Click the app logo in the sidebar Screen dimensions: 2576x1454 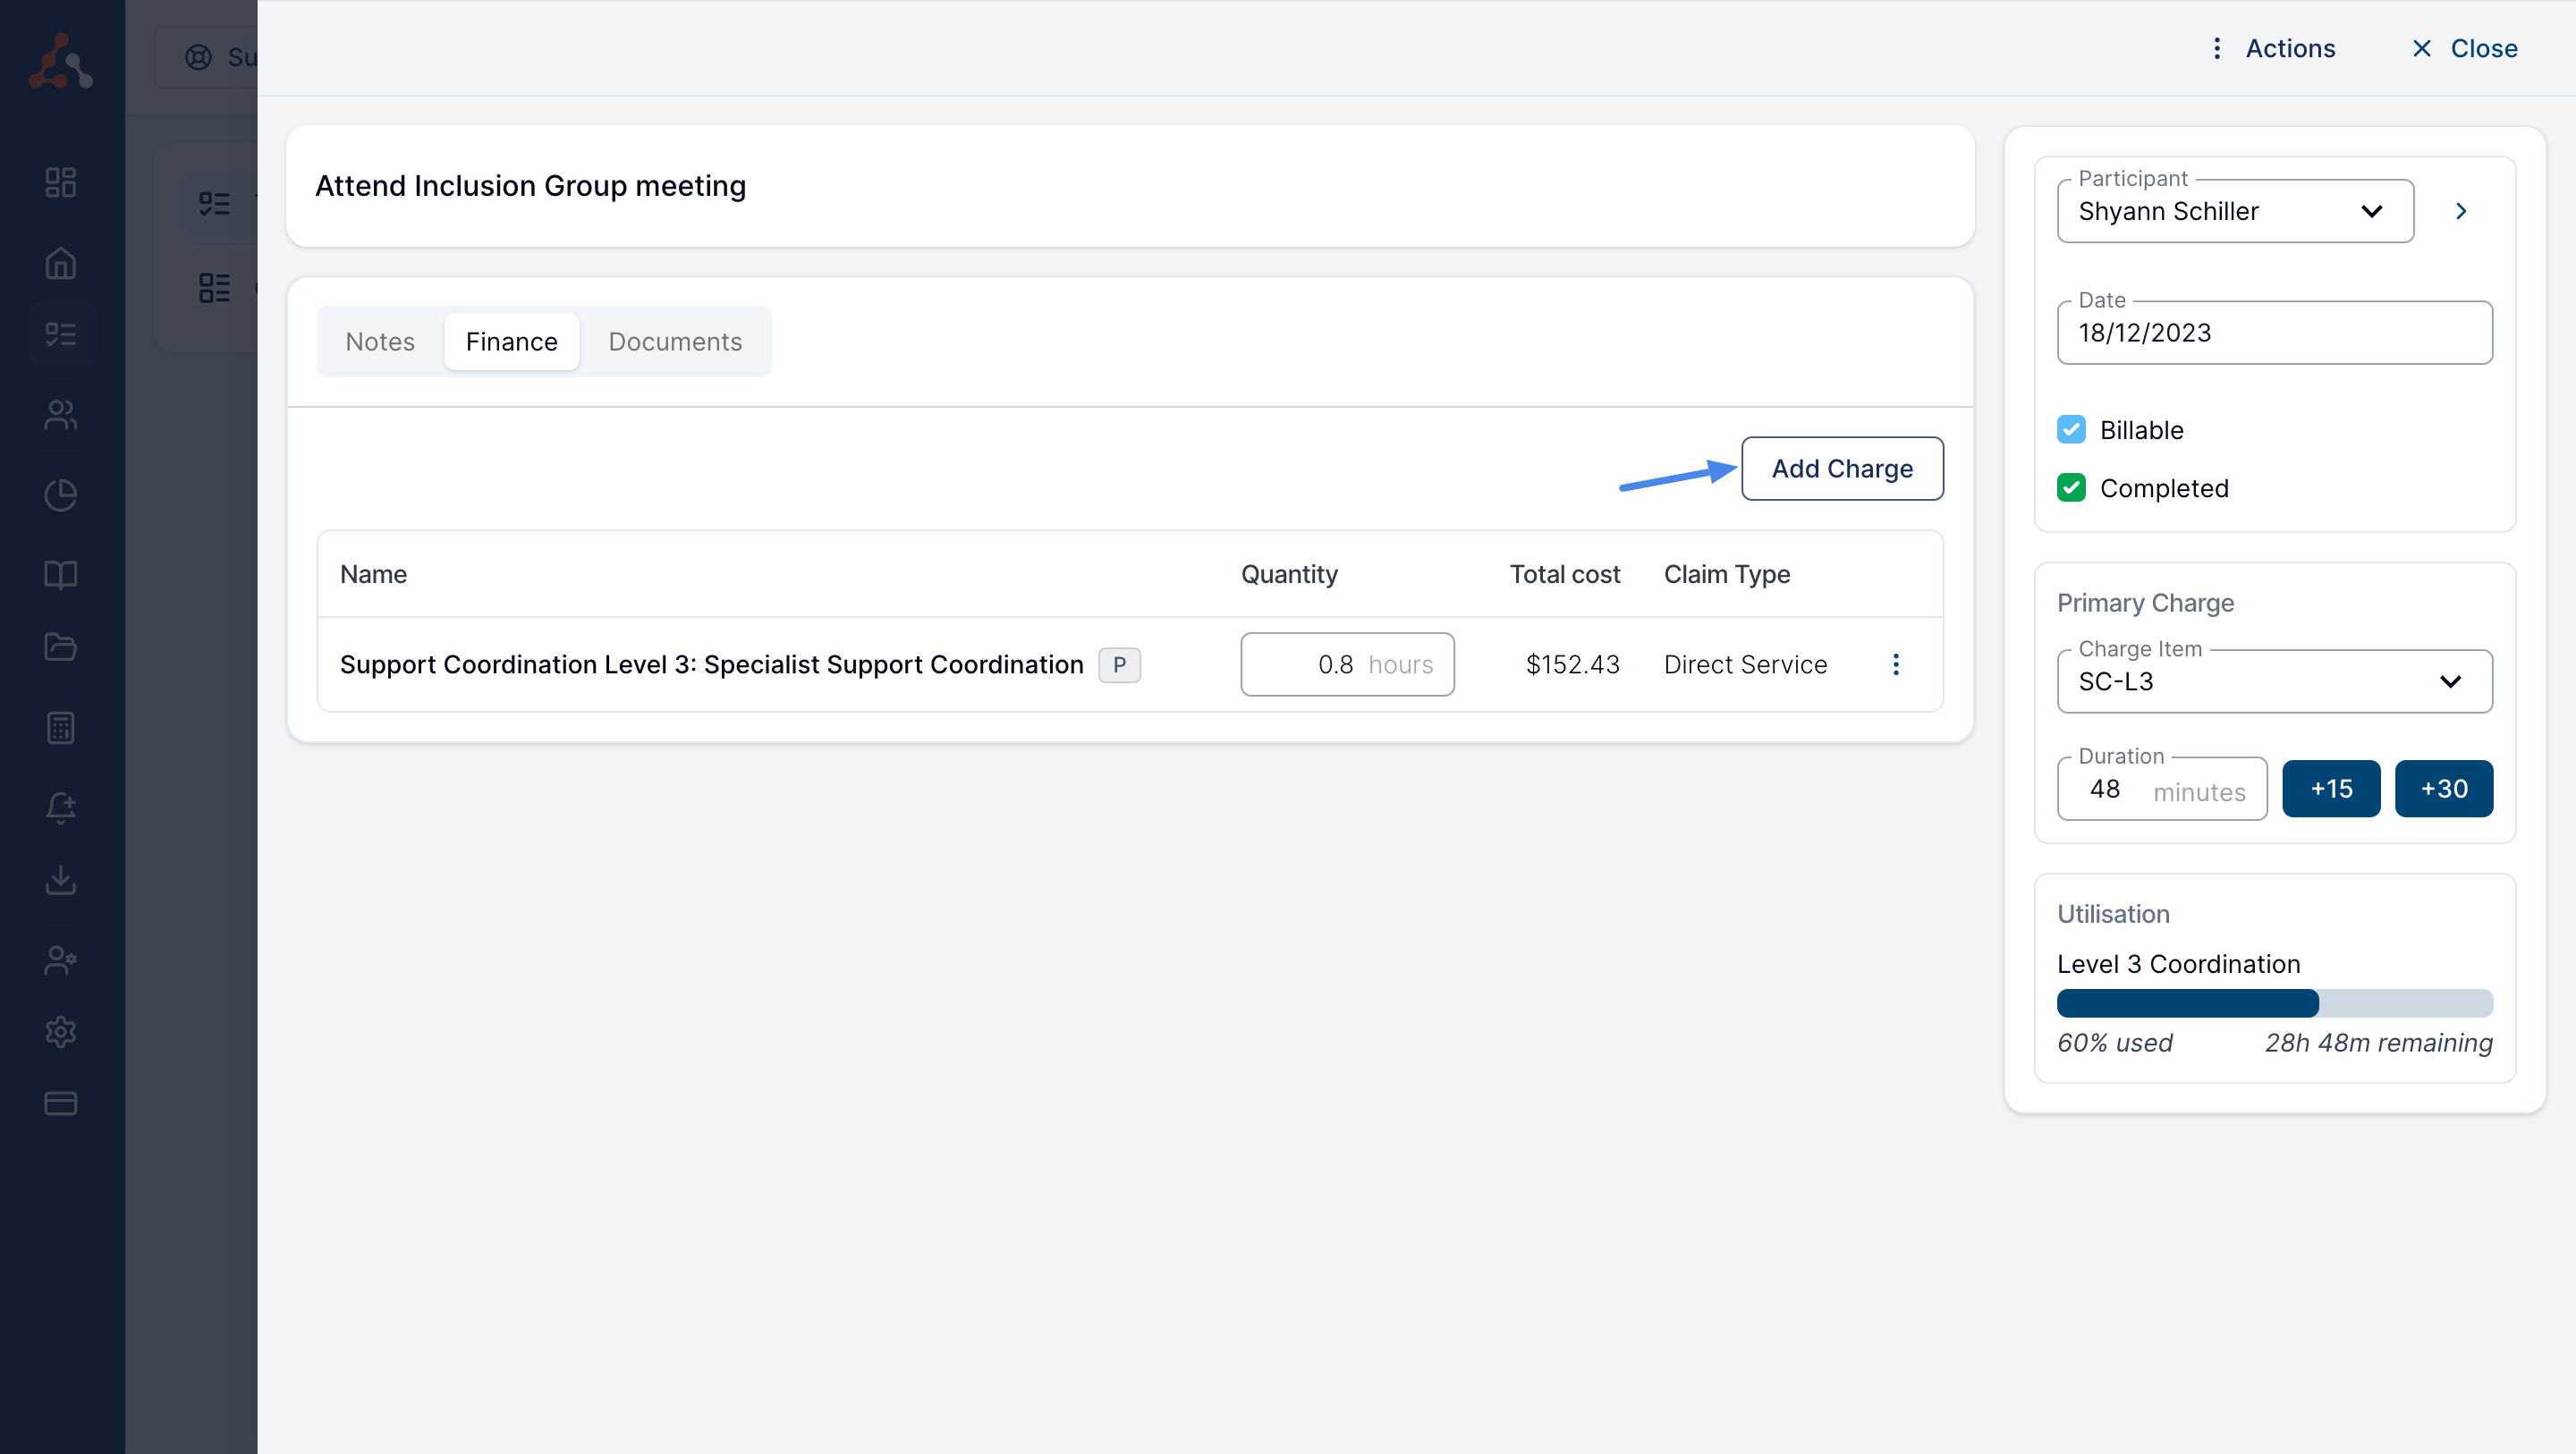[x=61, y=60]
